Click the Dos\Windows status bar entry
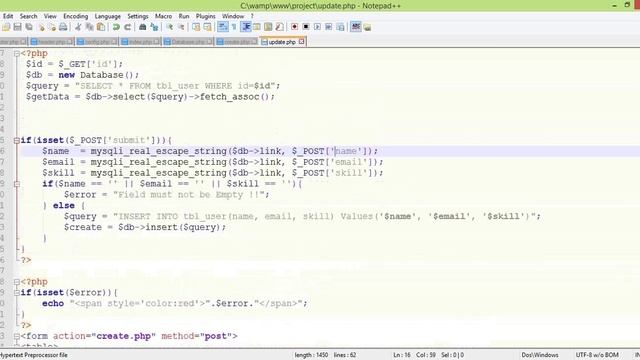The width and height of the screenshot is (640, 360). pos(540,355)
